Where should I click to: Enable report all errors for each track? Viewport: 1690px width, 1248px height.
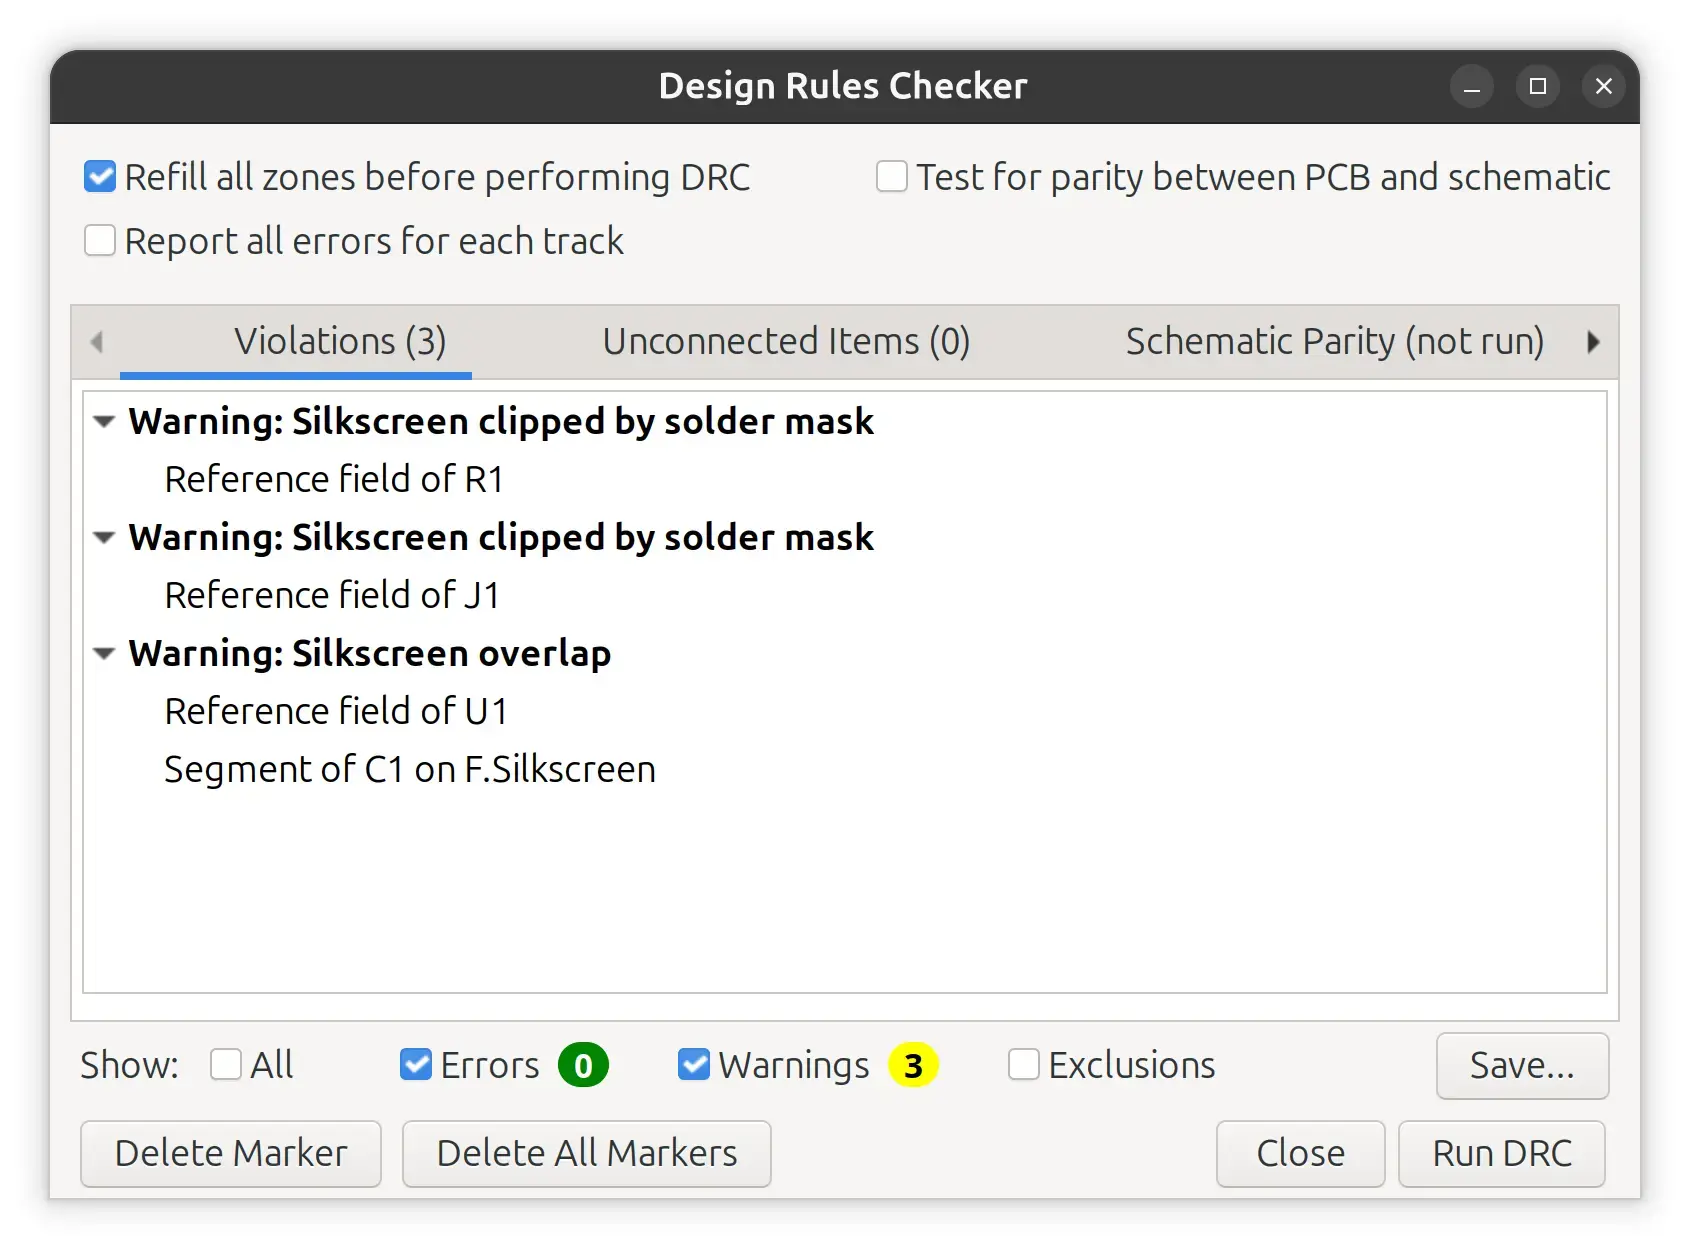pyautogui.click(x=100, y=241)
